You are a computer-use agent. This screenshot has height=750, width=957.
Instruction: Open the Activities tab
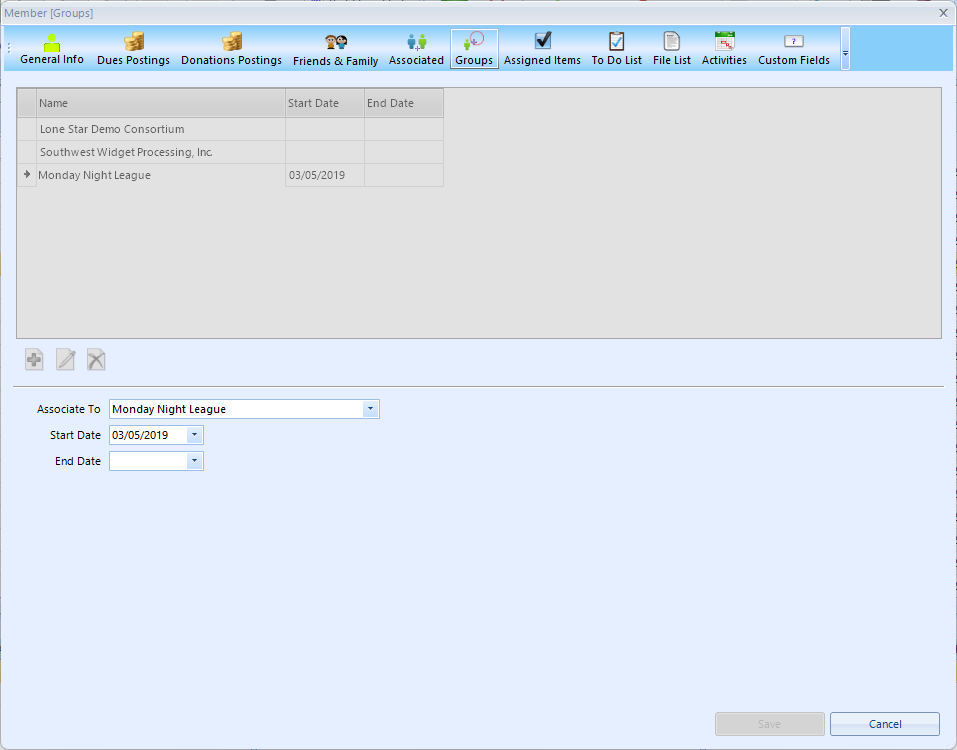(x=724, y=49)
